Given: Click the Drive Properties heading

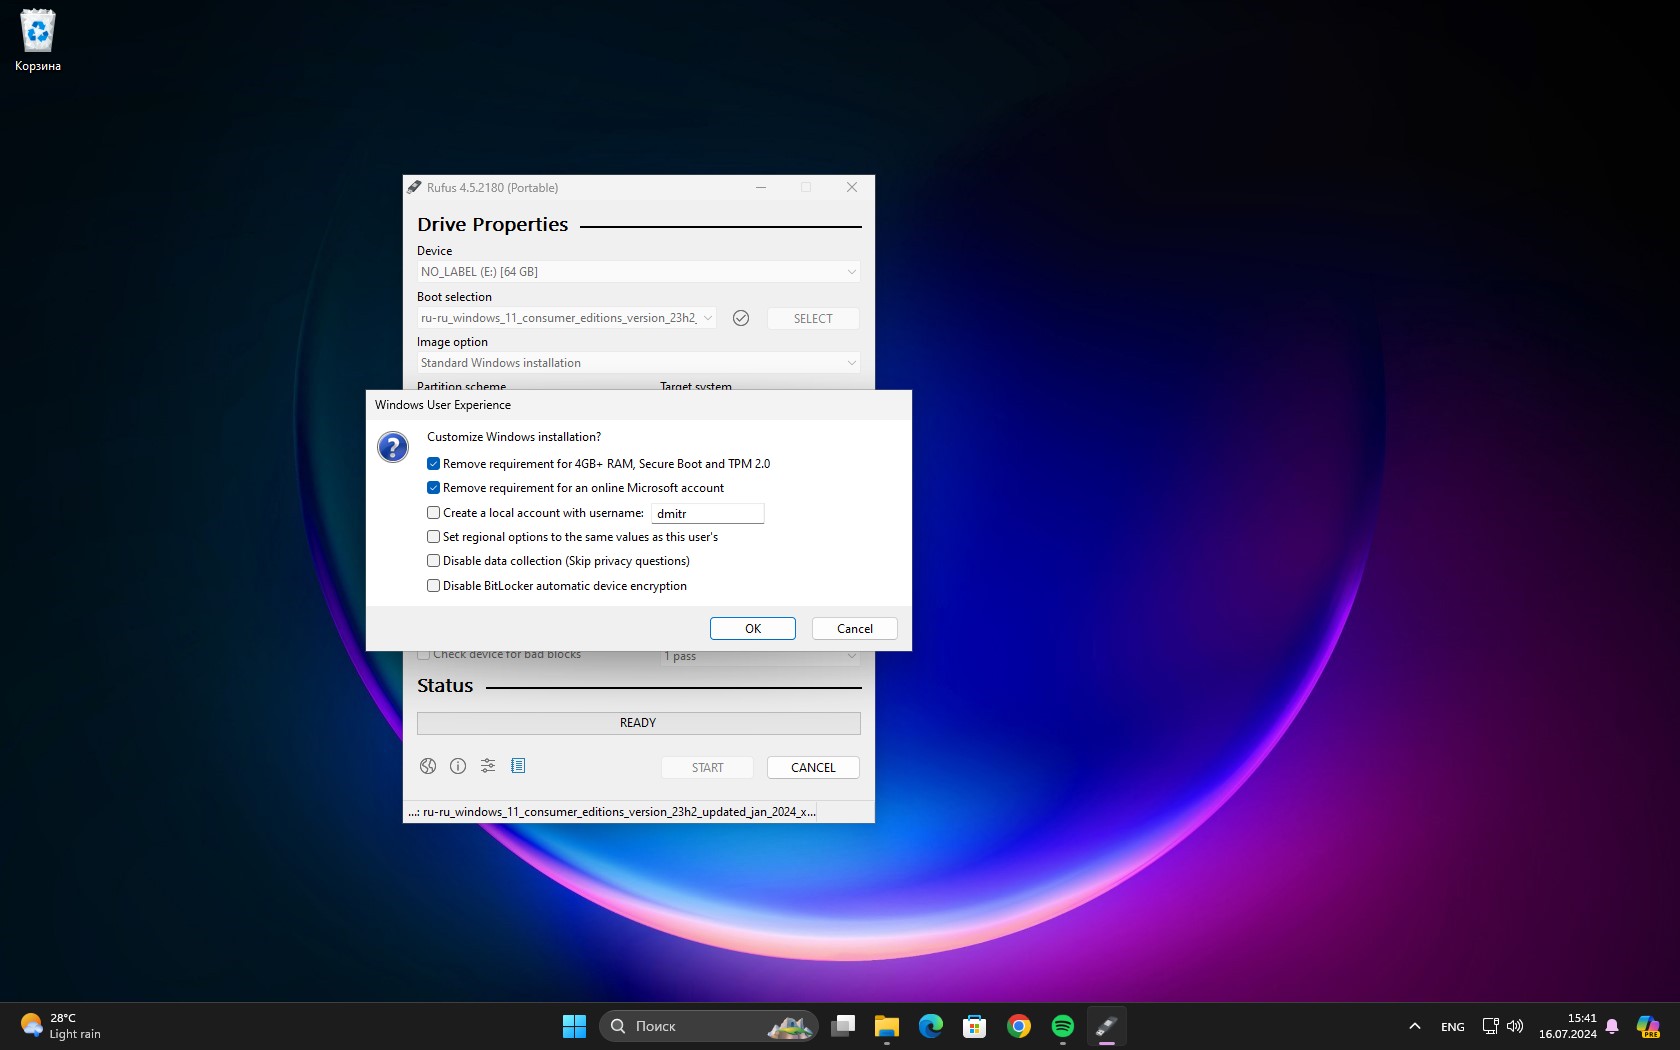Looking at the screenshot, I should pyautogui.click(x=492, y=224).
